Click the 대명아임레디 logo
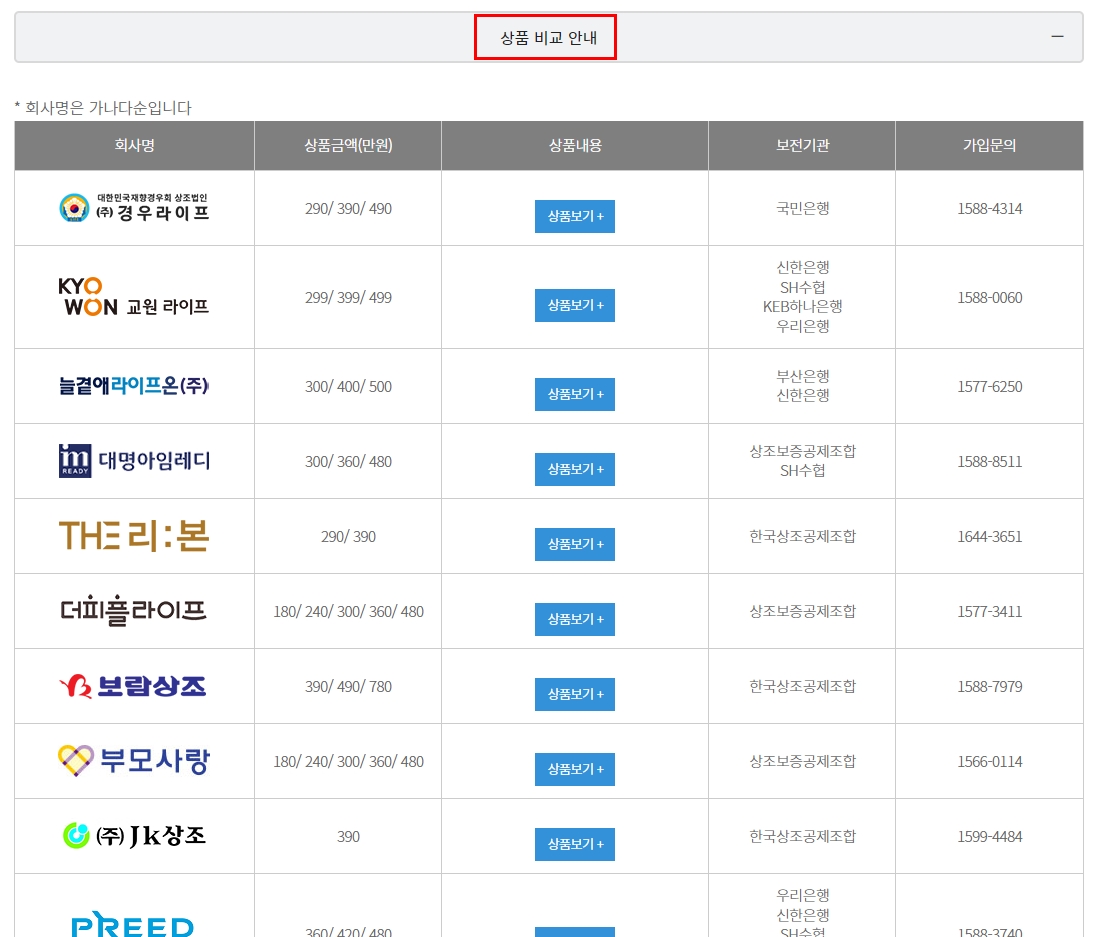1100x937 pixels. 134,461
